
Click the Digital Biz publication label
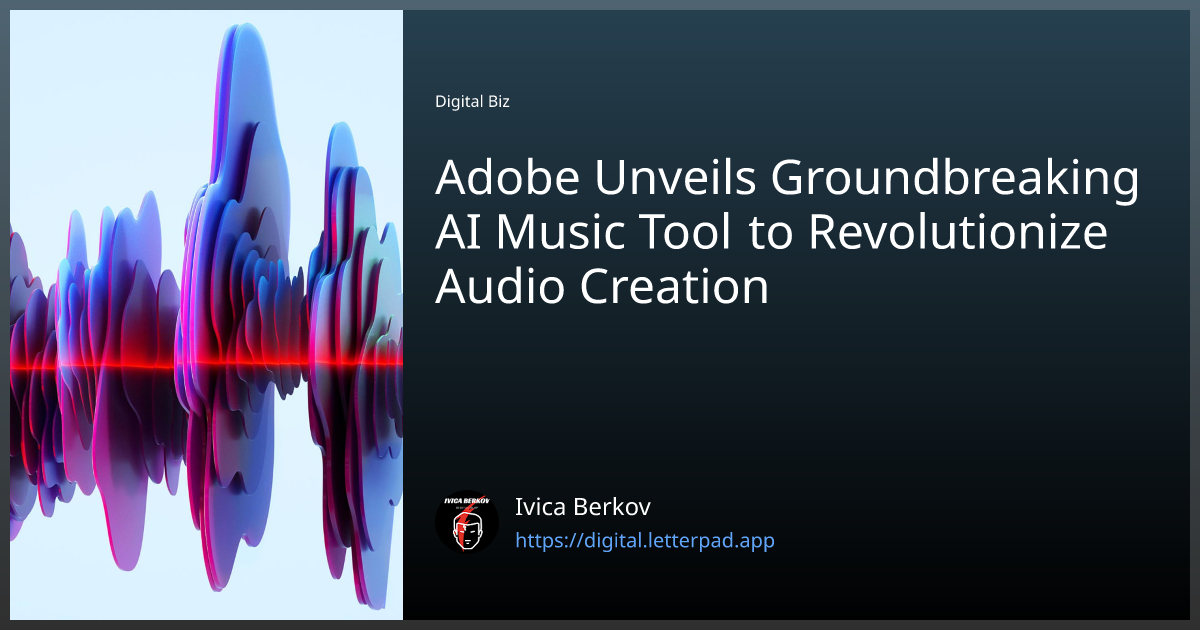(x=472, y=101)
